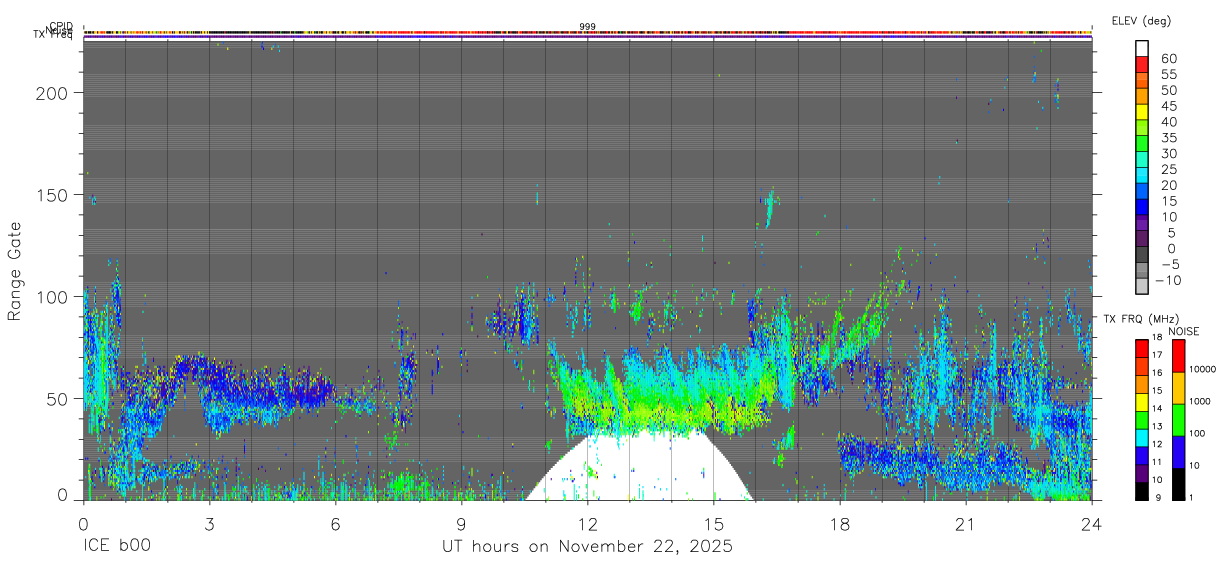Click the "9" value on TX FRQ legend

tap(1159, 497)
